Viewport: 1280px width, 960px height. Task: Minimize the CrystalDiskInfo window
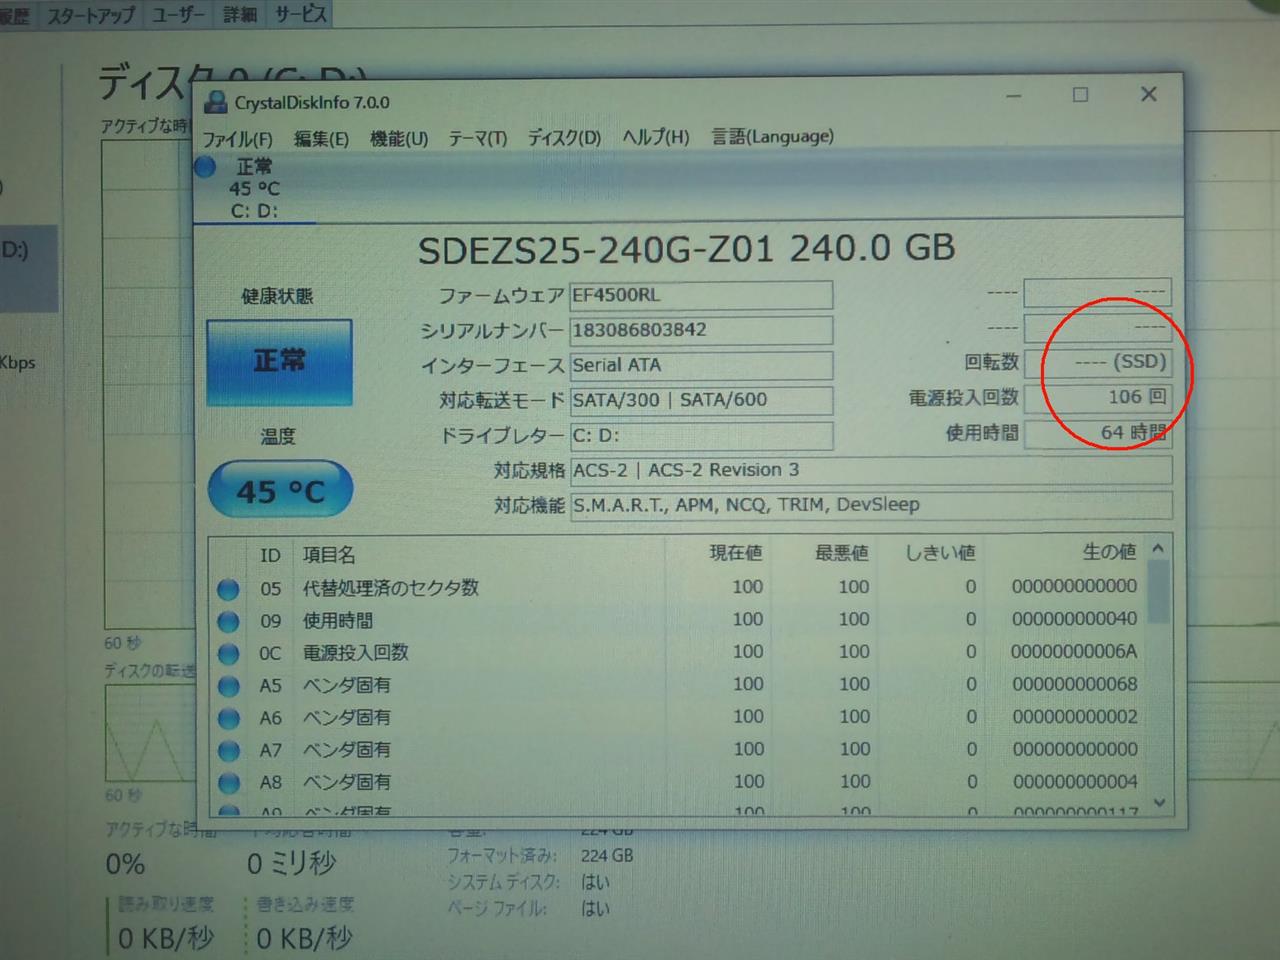(x=1014, y=96)
